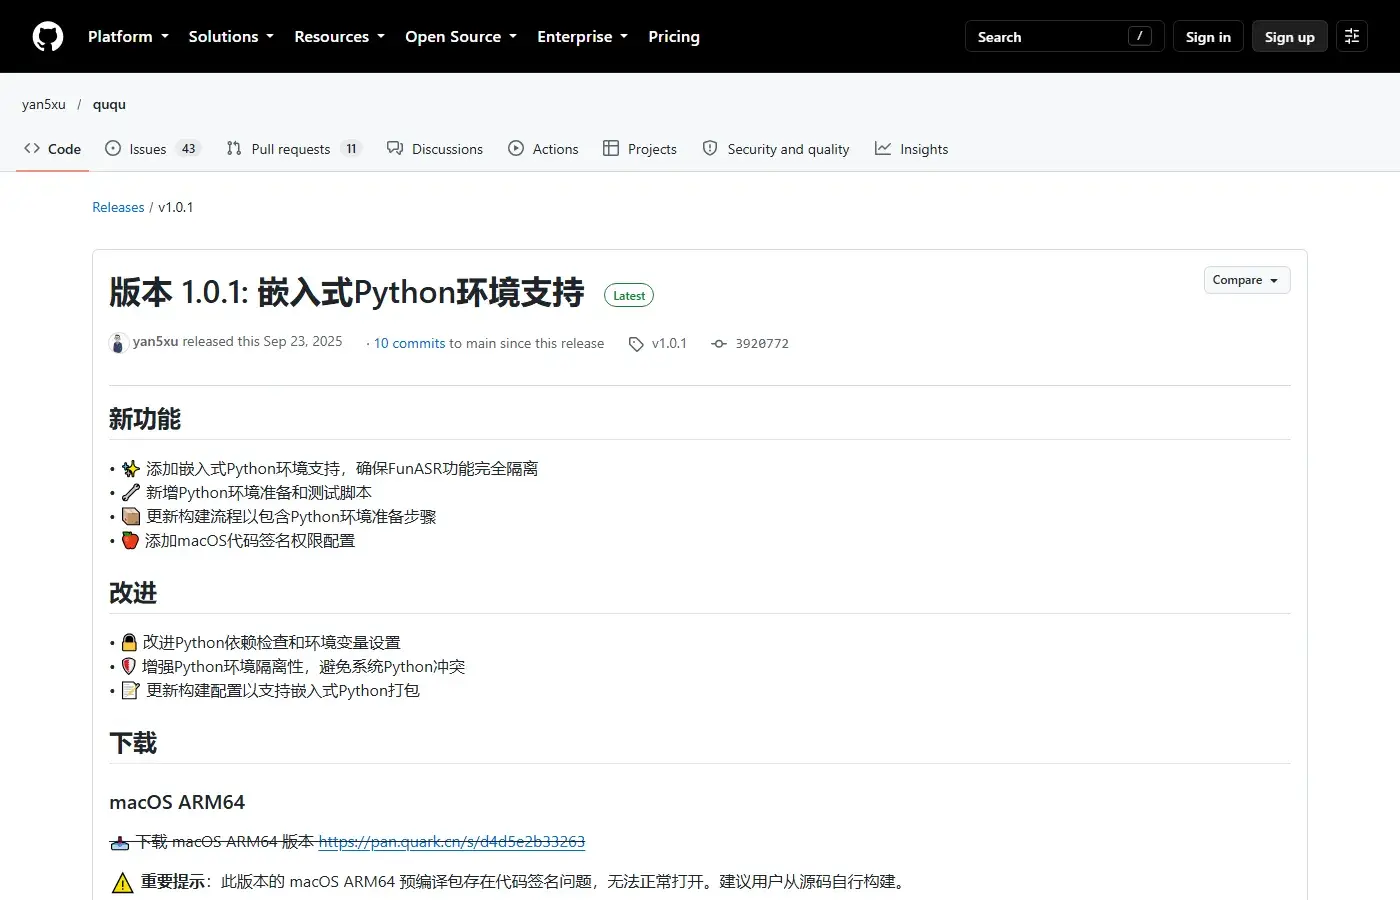Open appearance settings icon in header
Image resolution: width=1400 pixels, height=900 pixels.
1352,37
